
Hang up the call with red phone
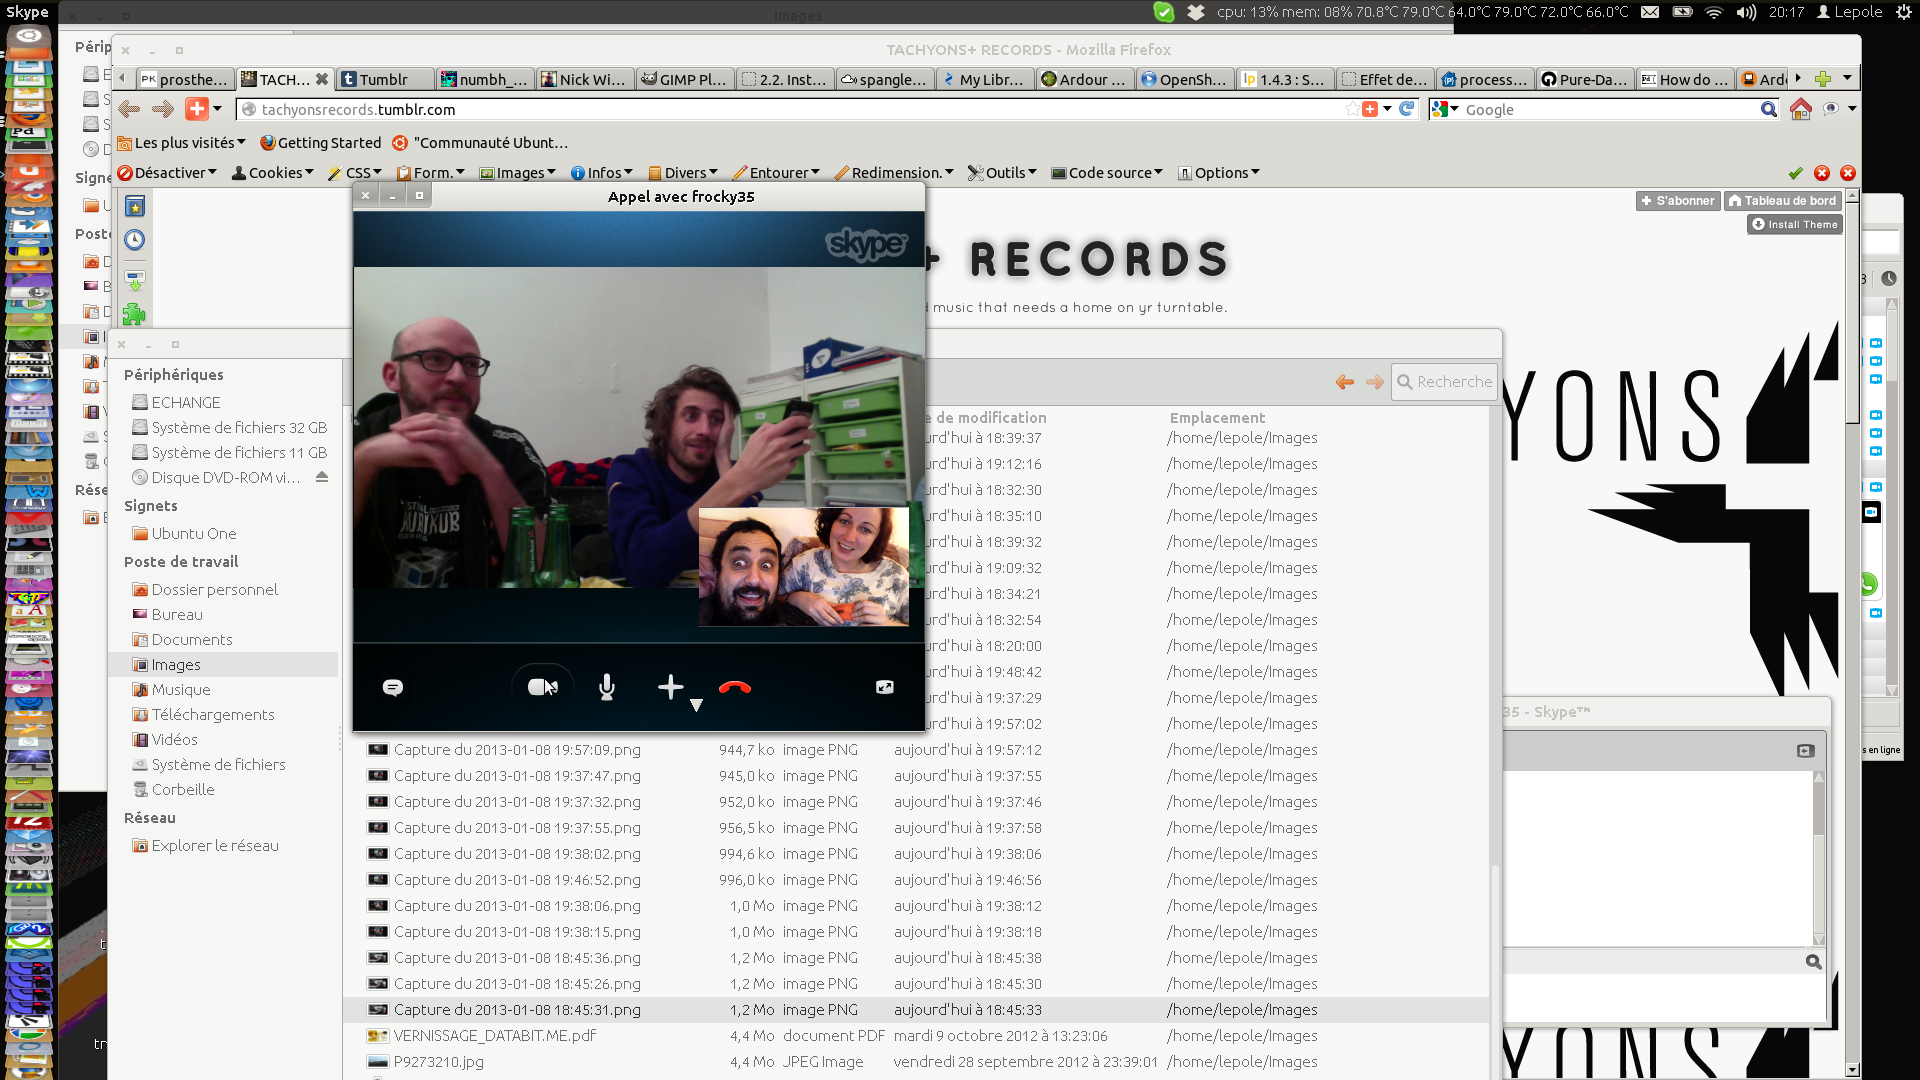735,687
